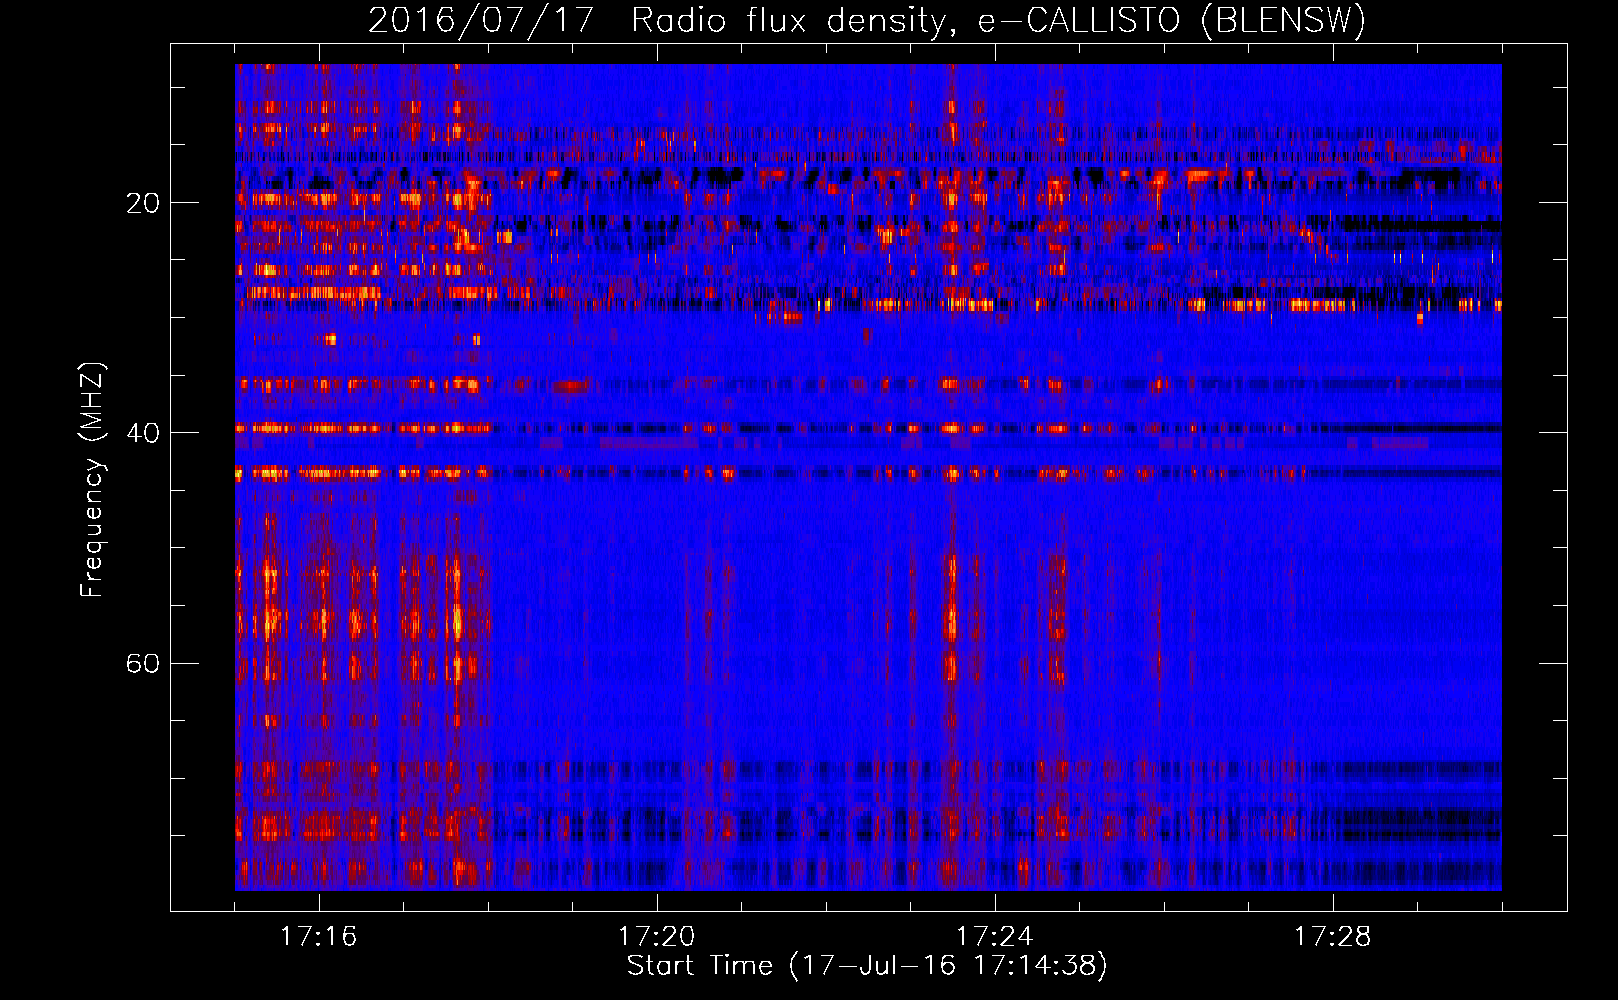The width and height of the screenshot is (1618, 1000).
Task: Click the 'Frequency (MHZ)' axis label
Action: click(92, 480)
